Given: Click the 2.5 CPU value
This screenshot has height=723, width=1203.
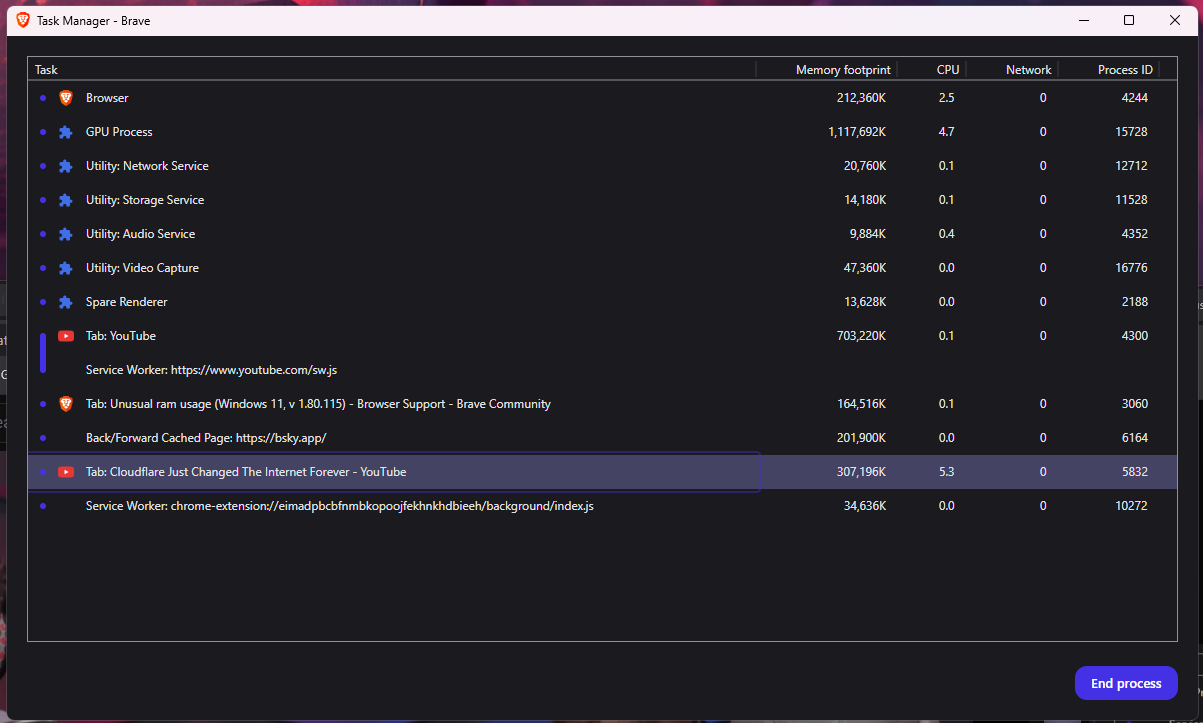Looking at the screenshot, I should pyautogui.click(x=946, y=98).
